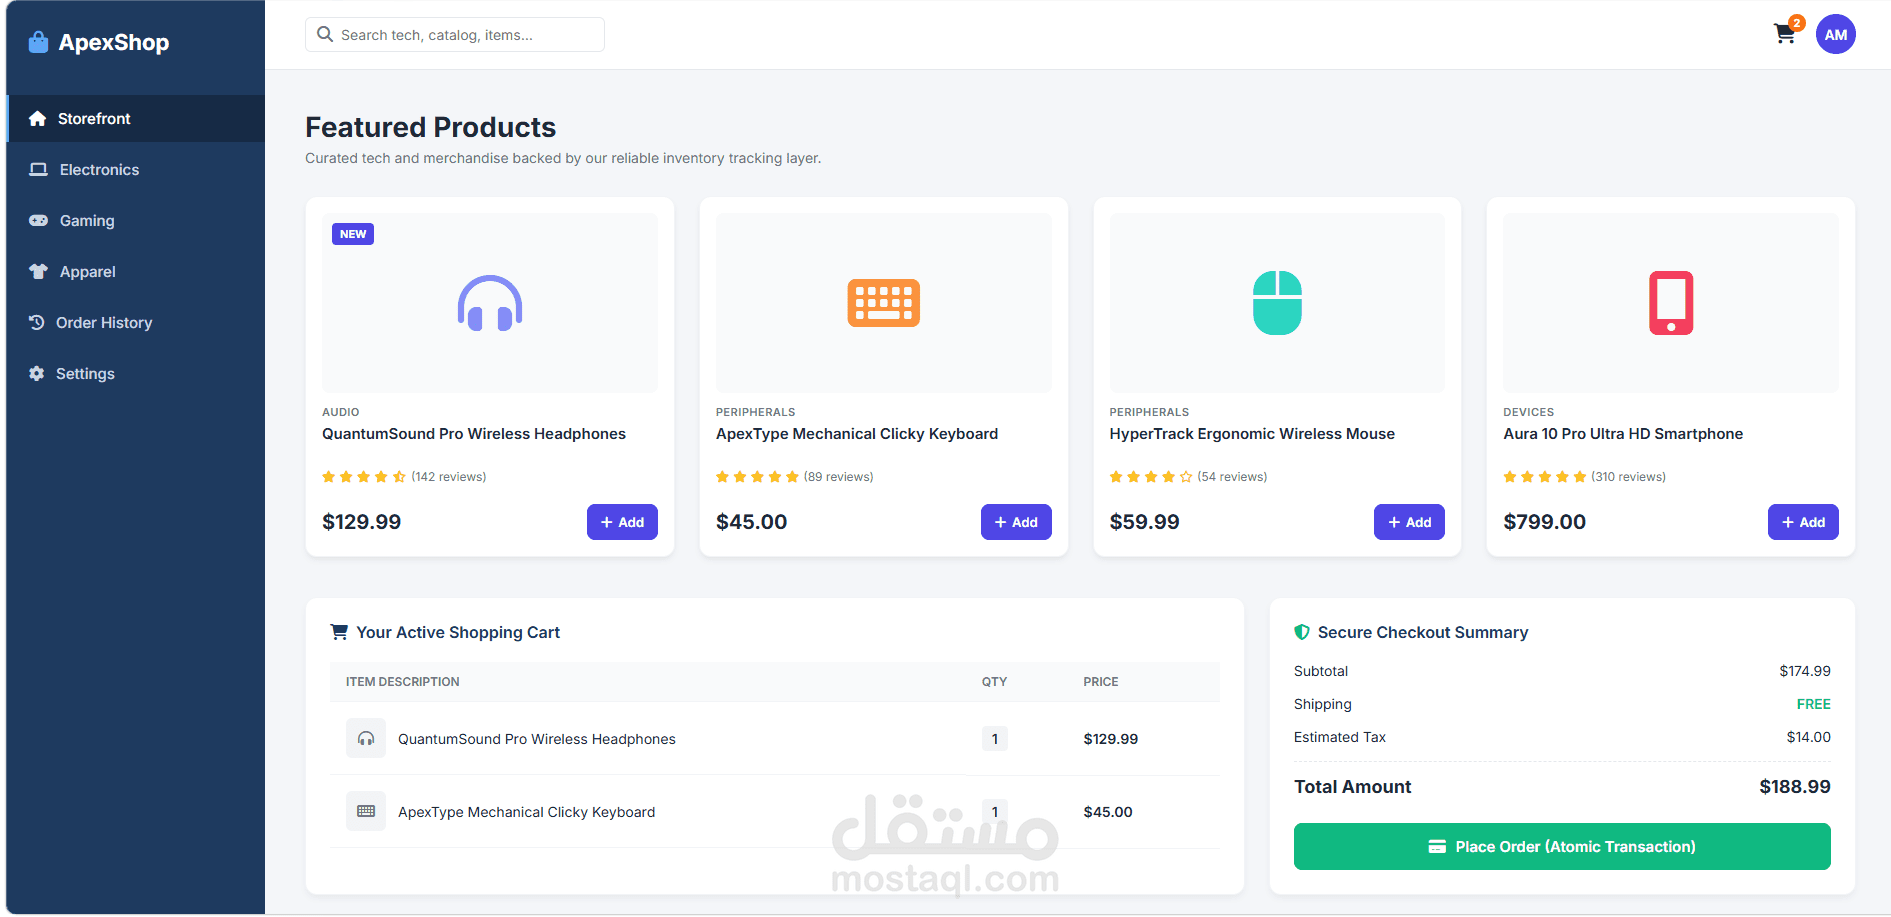Screen dimensions: 1891x917
Task: Add ApexType Mechanical Clicky Keyboard to cart
Action: 1016,522
